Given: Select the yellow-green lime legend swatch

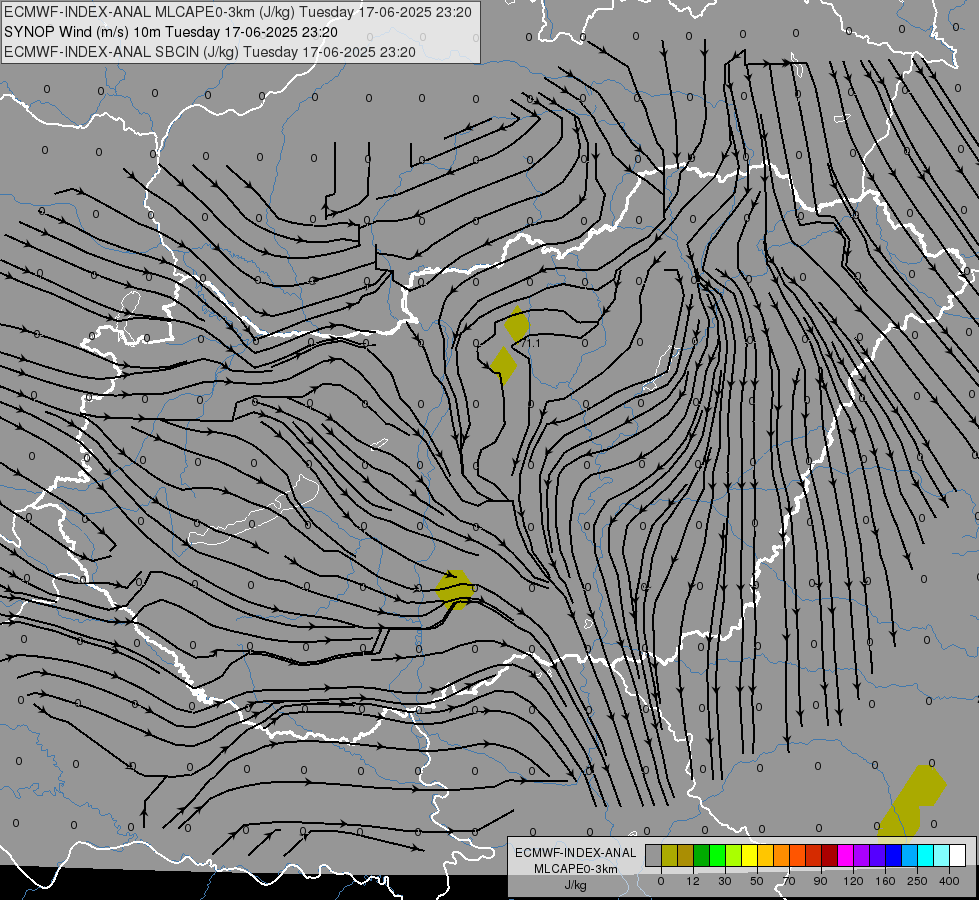Looking at the screenshot, I should click(x=734, y=856).
